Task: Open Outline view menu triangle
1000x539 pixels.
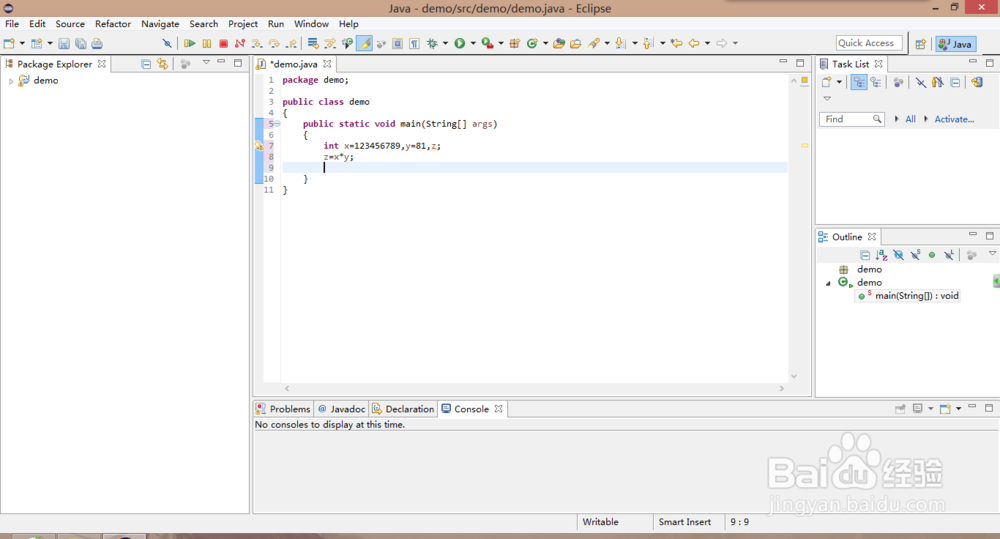Action: [992, 254]
